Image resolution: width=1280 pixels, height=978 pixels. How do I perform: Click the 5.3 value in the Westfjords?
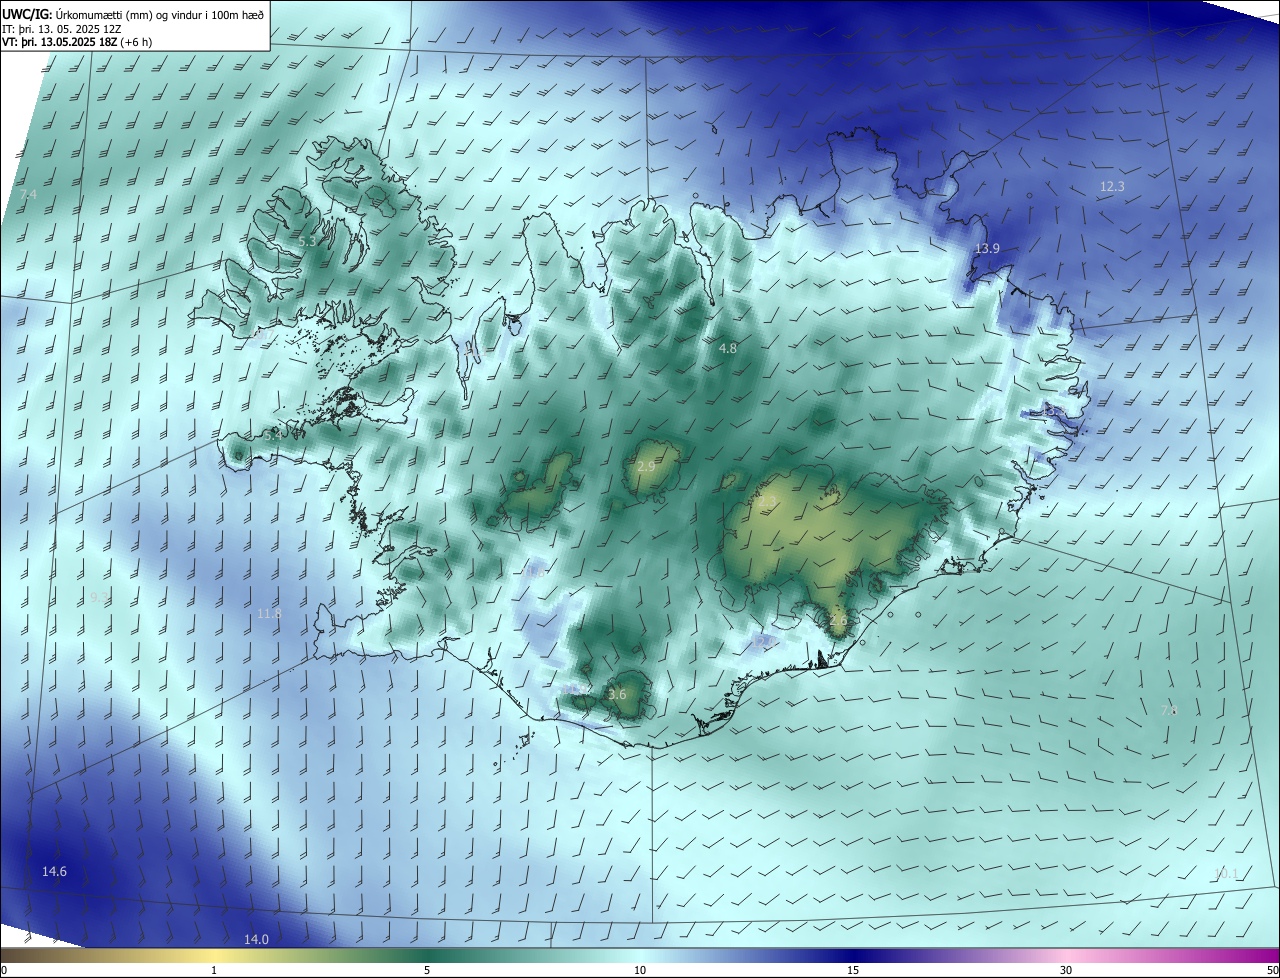[x=307, y=242]
